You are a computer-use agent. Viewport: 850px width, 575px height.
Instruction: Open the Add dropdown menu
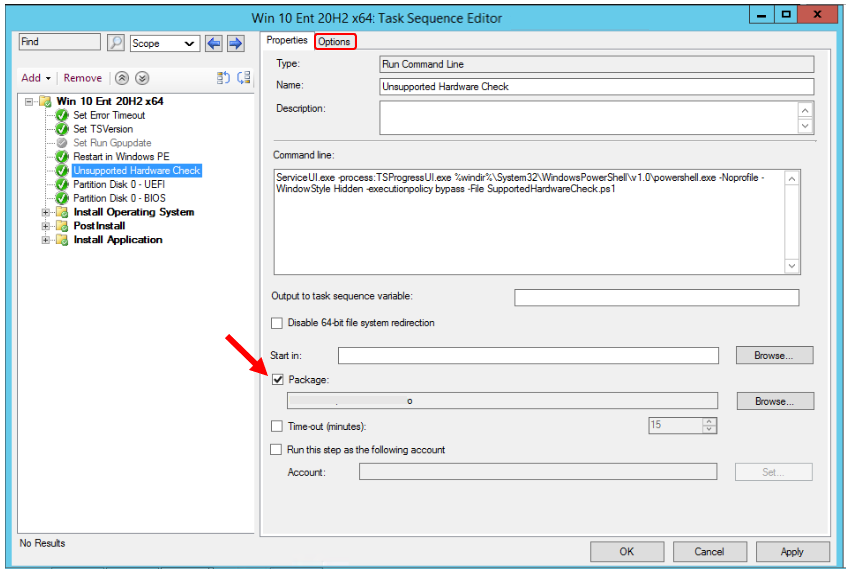(x=36, y=78)
